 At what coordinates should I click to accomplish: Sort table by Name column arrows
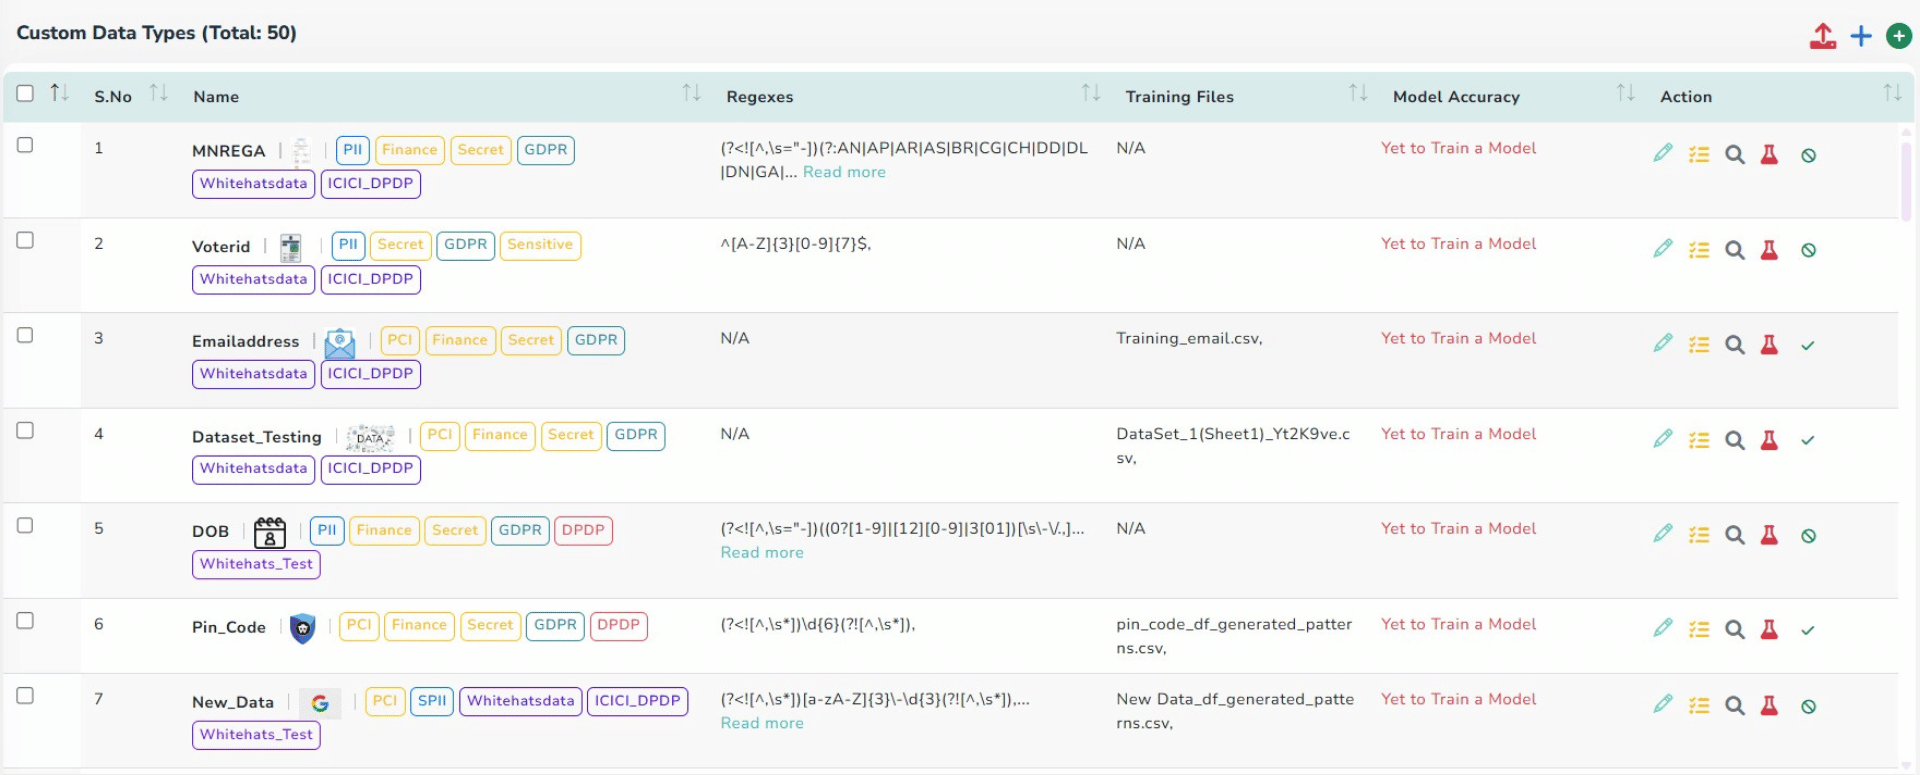(x=690, y=93)
